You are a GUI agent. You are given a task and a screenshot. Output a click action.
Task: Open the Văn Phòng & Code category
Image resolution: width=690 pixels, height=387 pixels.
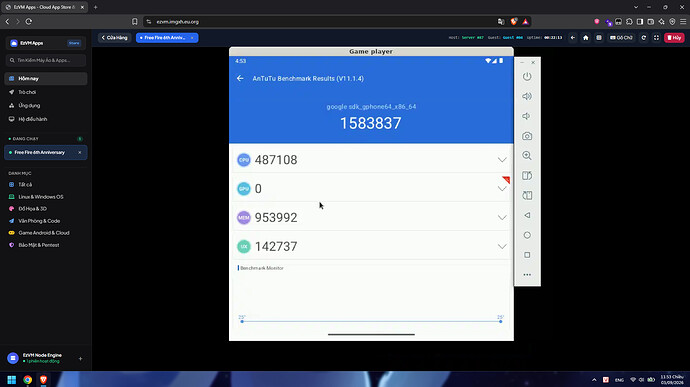(x=46, y=221)
